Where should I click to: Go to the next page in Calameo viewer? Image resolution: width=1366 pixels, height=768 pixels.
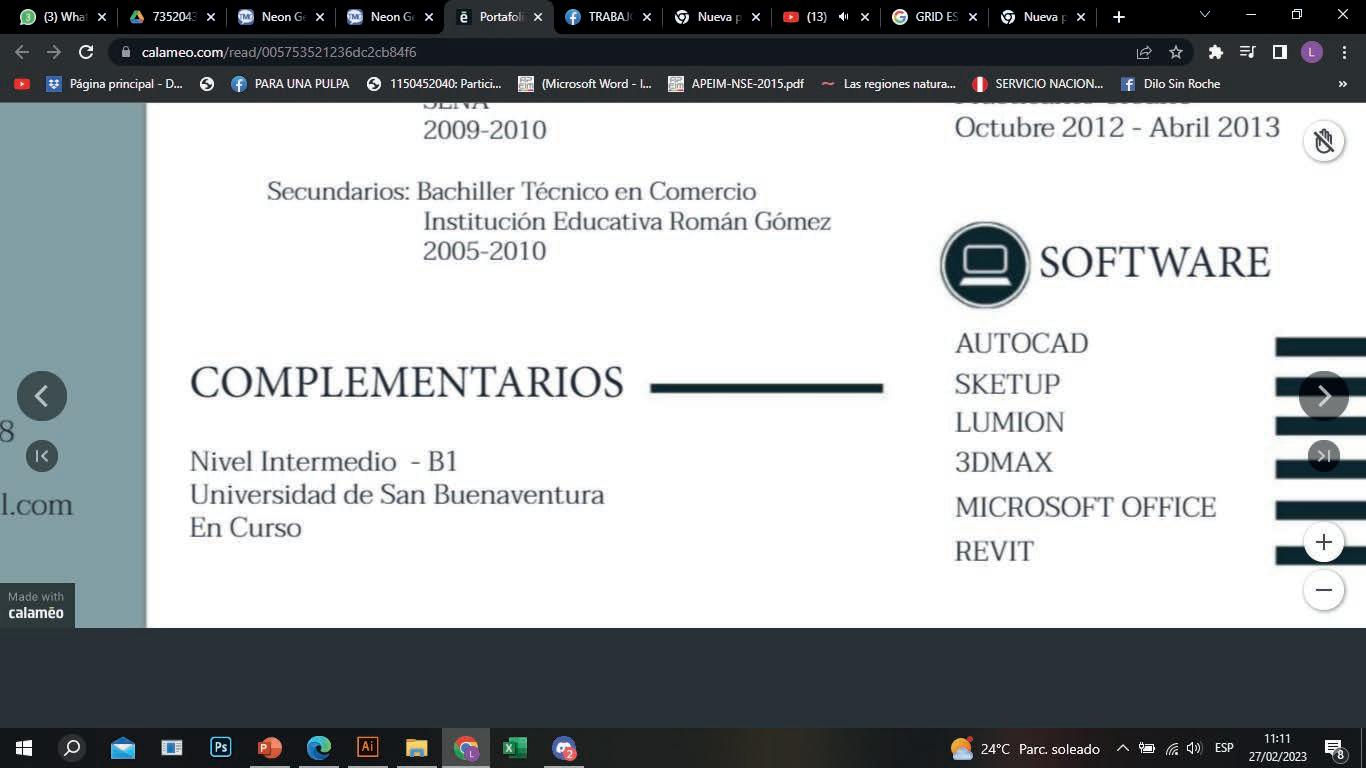coord(1323,396)
